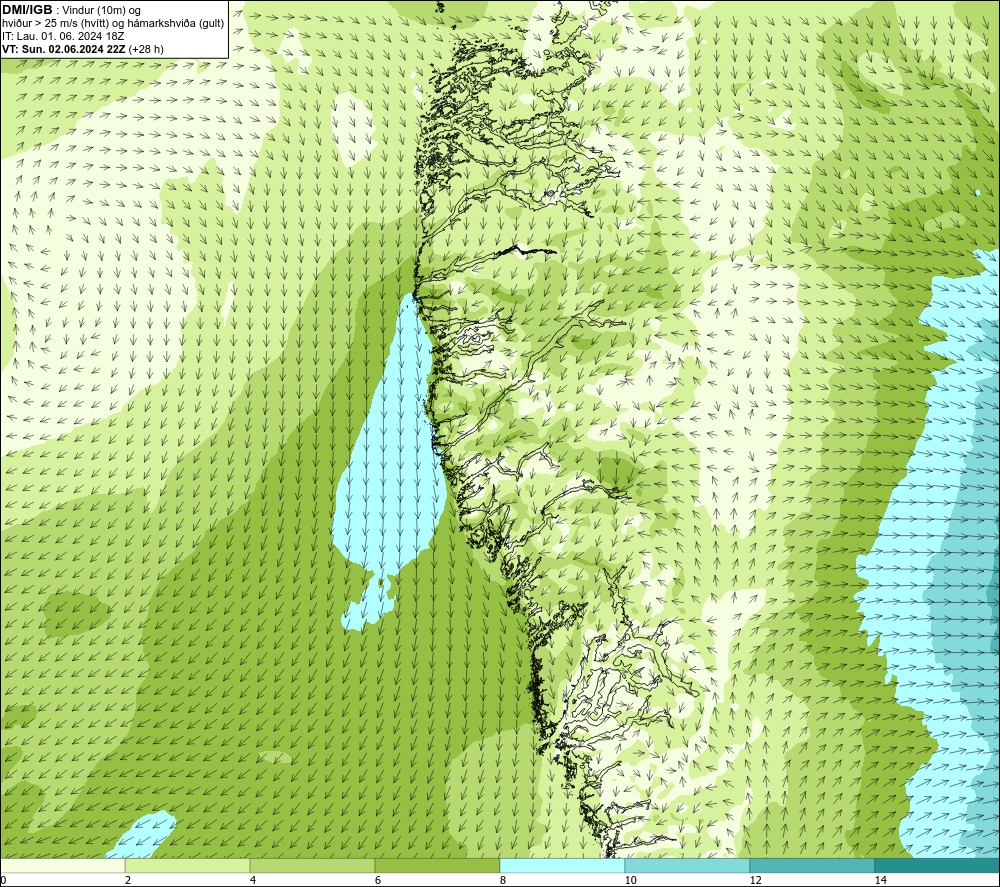The width and height of the screenshot is (1000, 887).
Task: Select the 0–2 m/s palest color band
Action: [62, 866]
